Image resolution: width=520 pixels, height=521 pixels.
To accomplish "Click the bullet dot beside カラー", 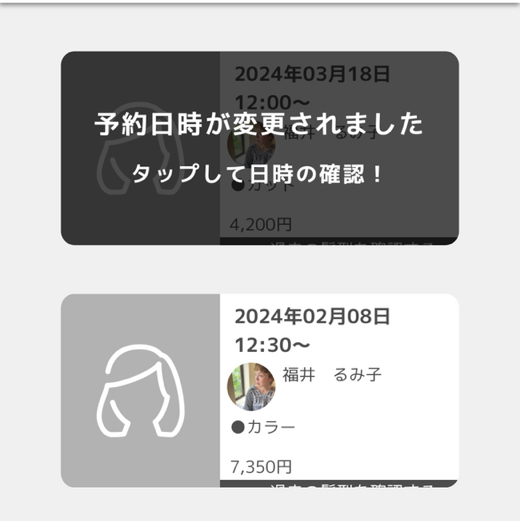I will click(x=238, y=427).
